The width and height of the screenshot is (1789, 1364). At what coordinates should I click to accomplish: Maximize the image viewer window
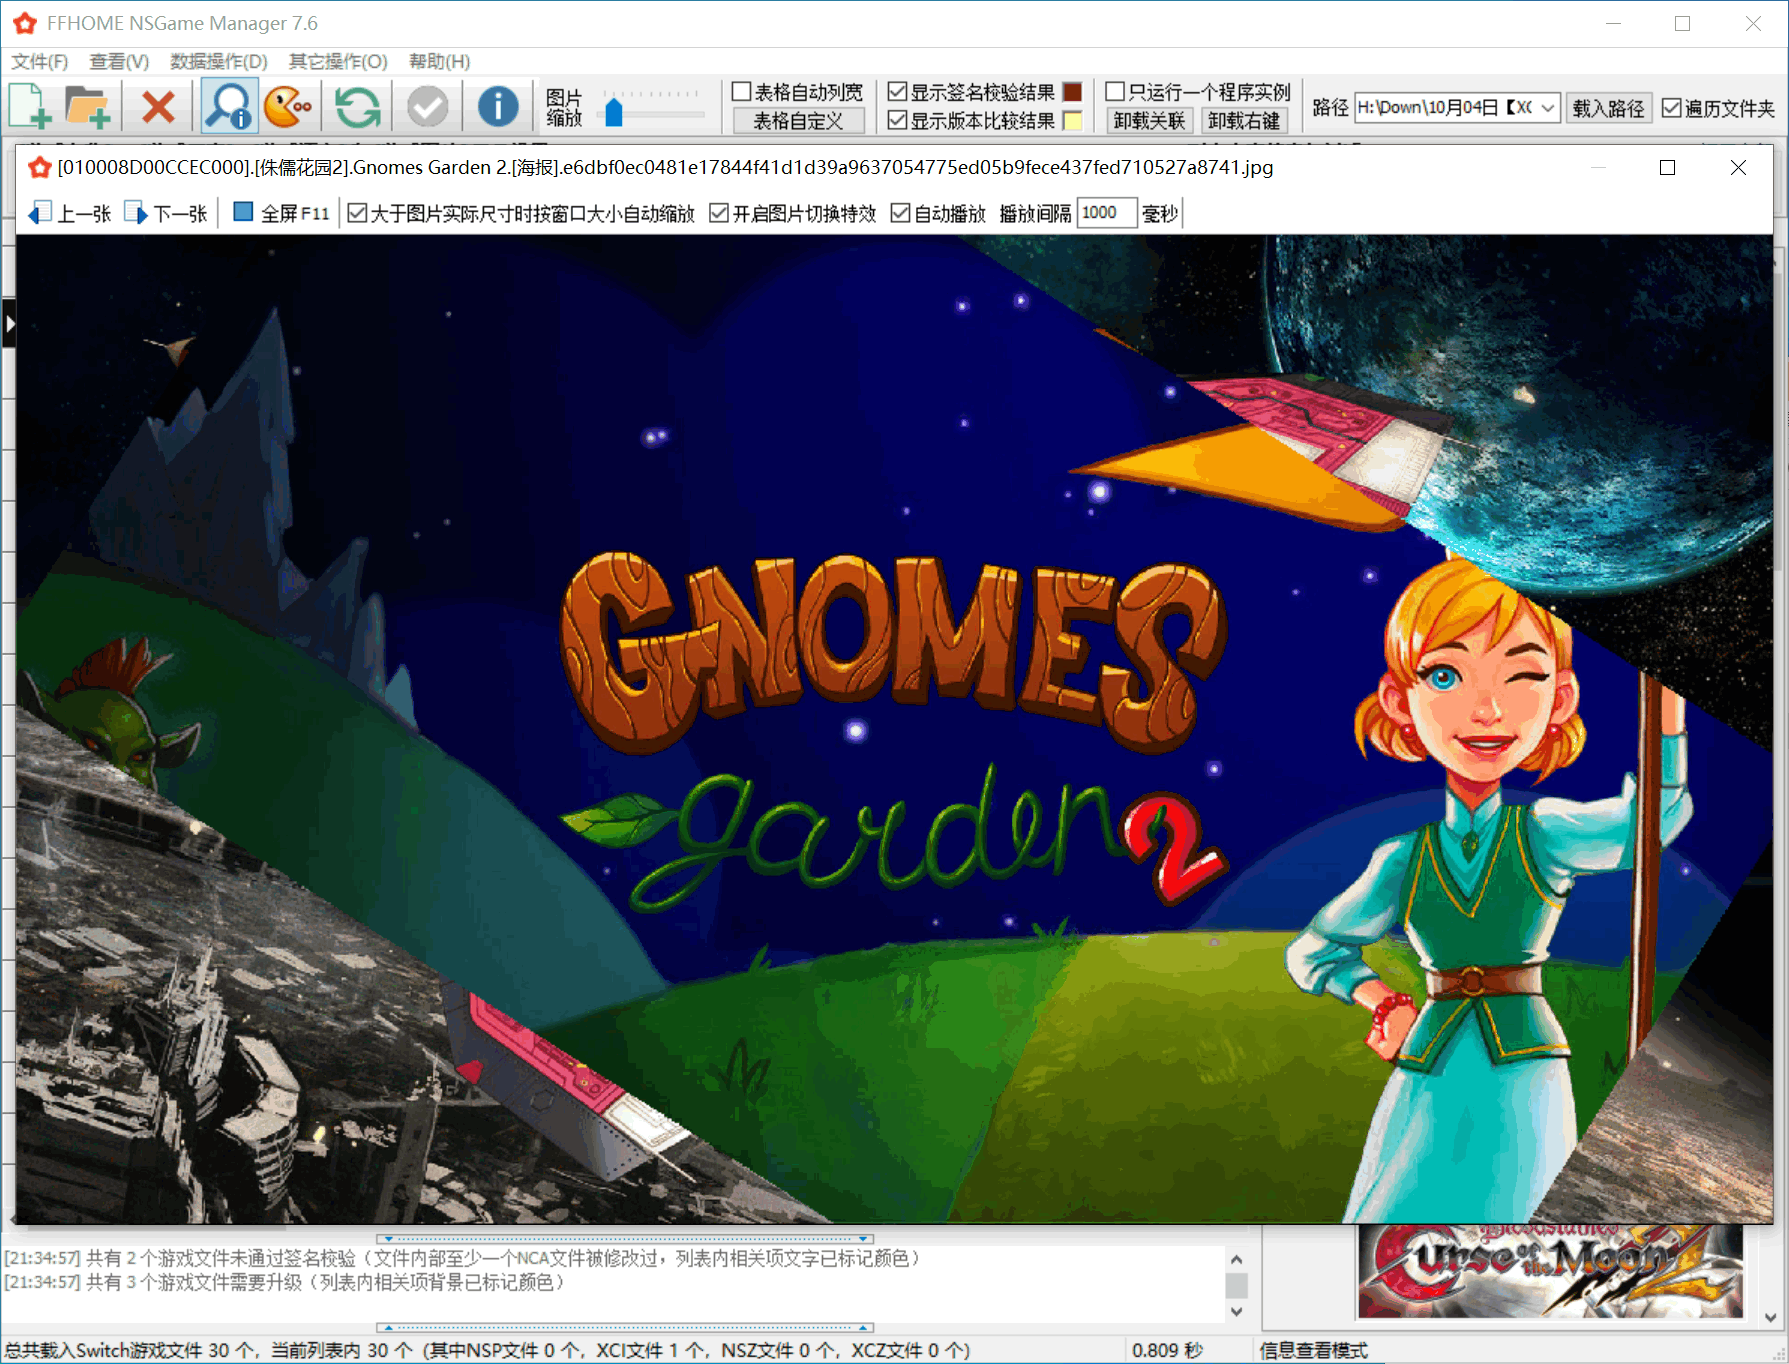1667,167
